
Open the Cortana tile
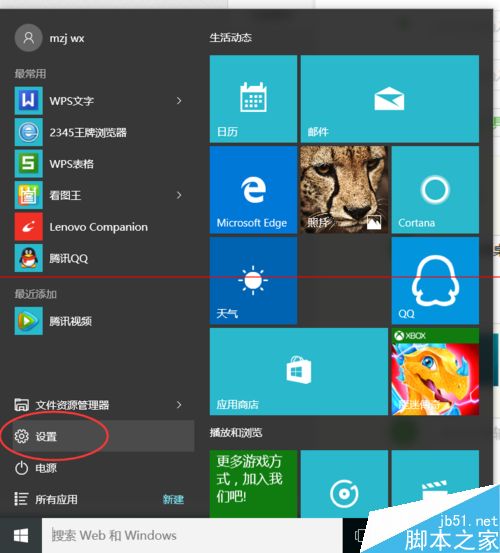coord(435,190)
